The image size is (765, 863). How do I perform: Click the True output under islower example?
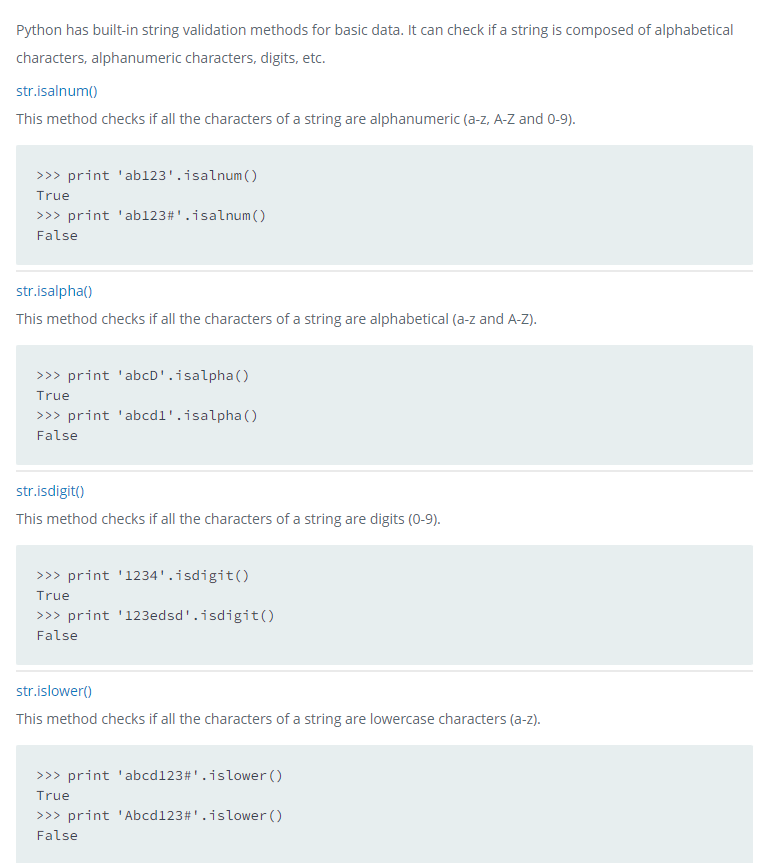[53, 796]
